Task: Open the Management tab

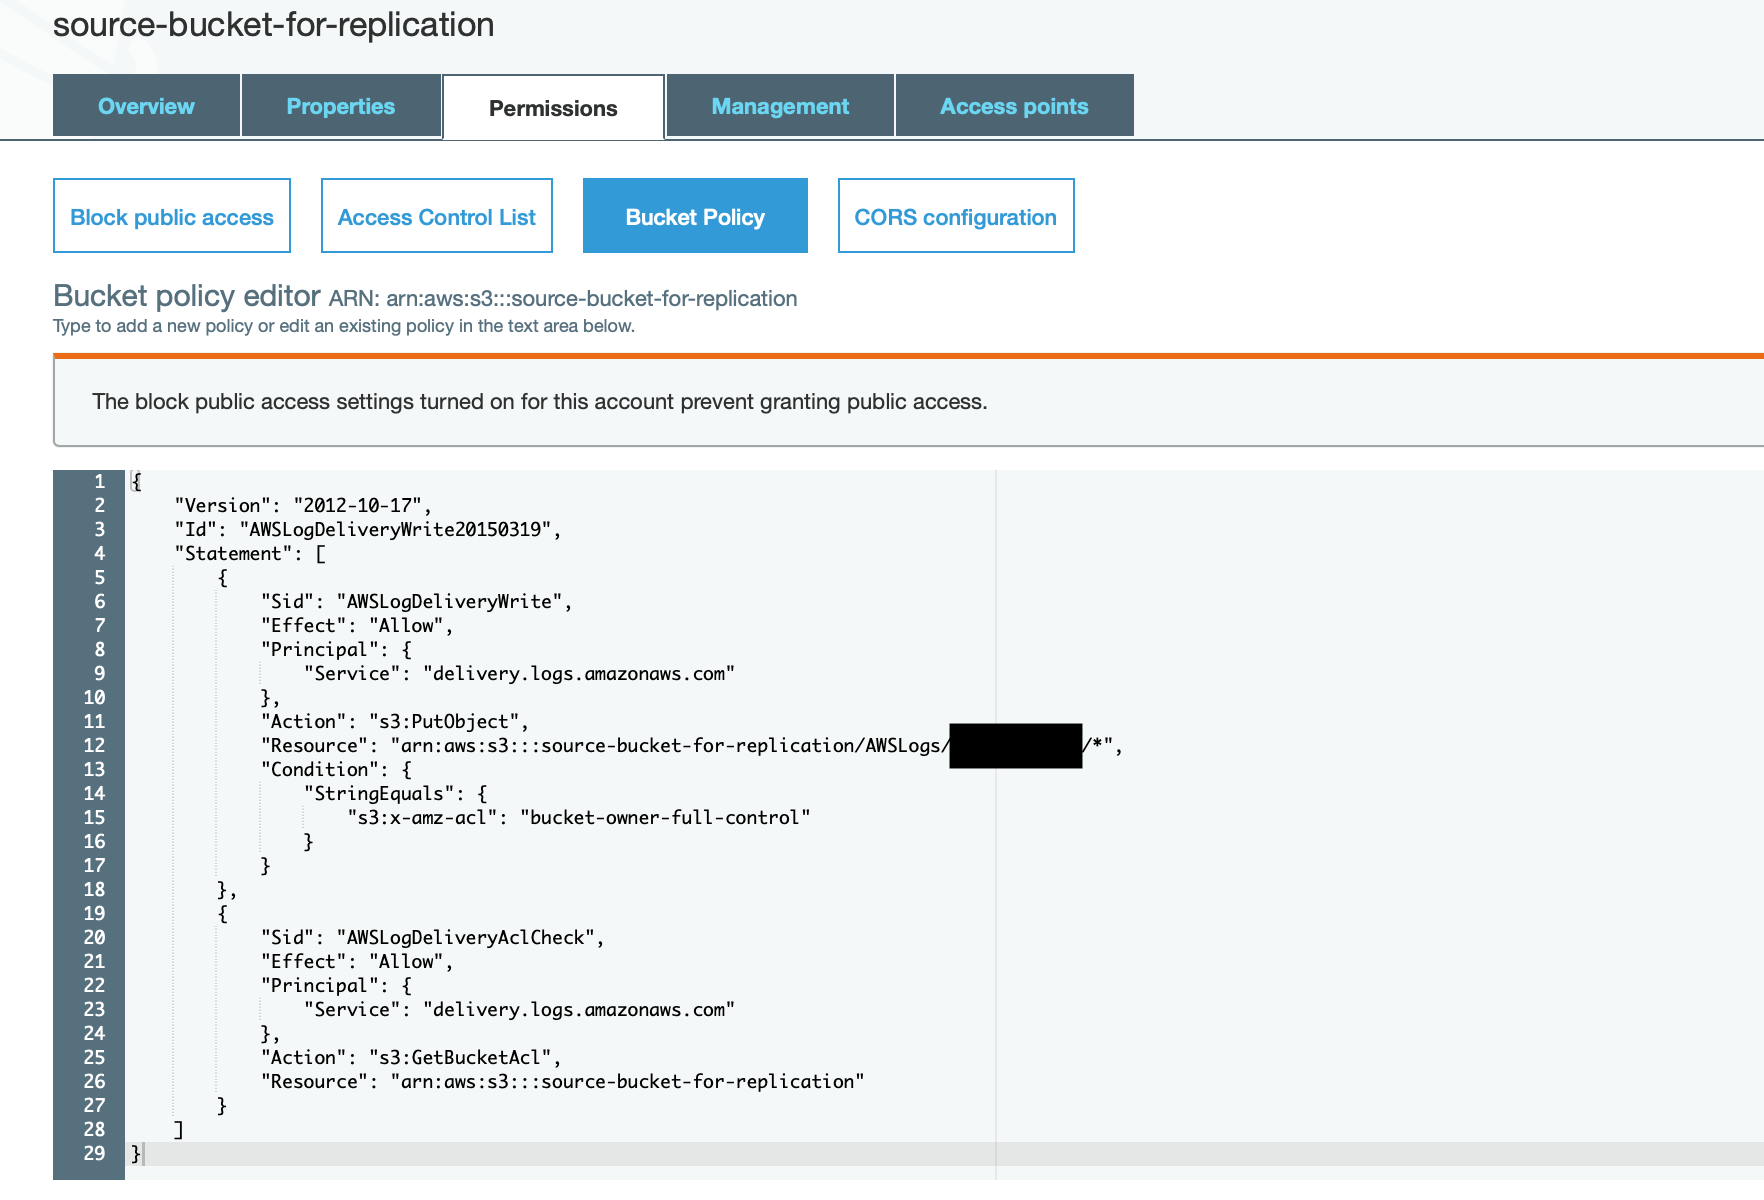Action: pyautogui.click(x=779, y=105)
